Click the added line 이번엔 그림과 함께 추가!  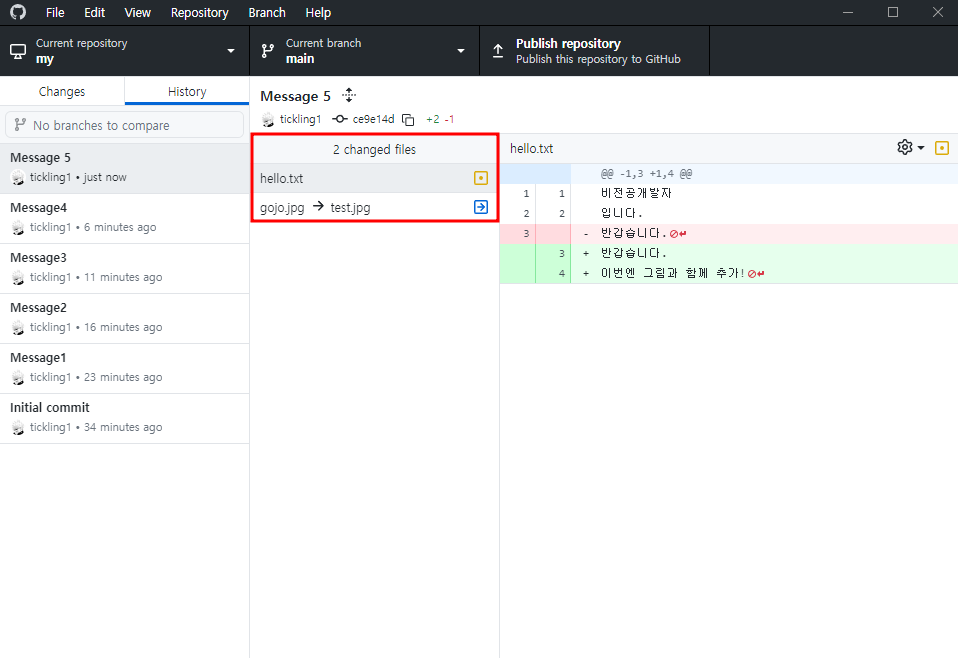(728, 273)
